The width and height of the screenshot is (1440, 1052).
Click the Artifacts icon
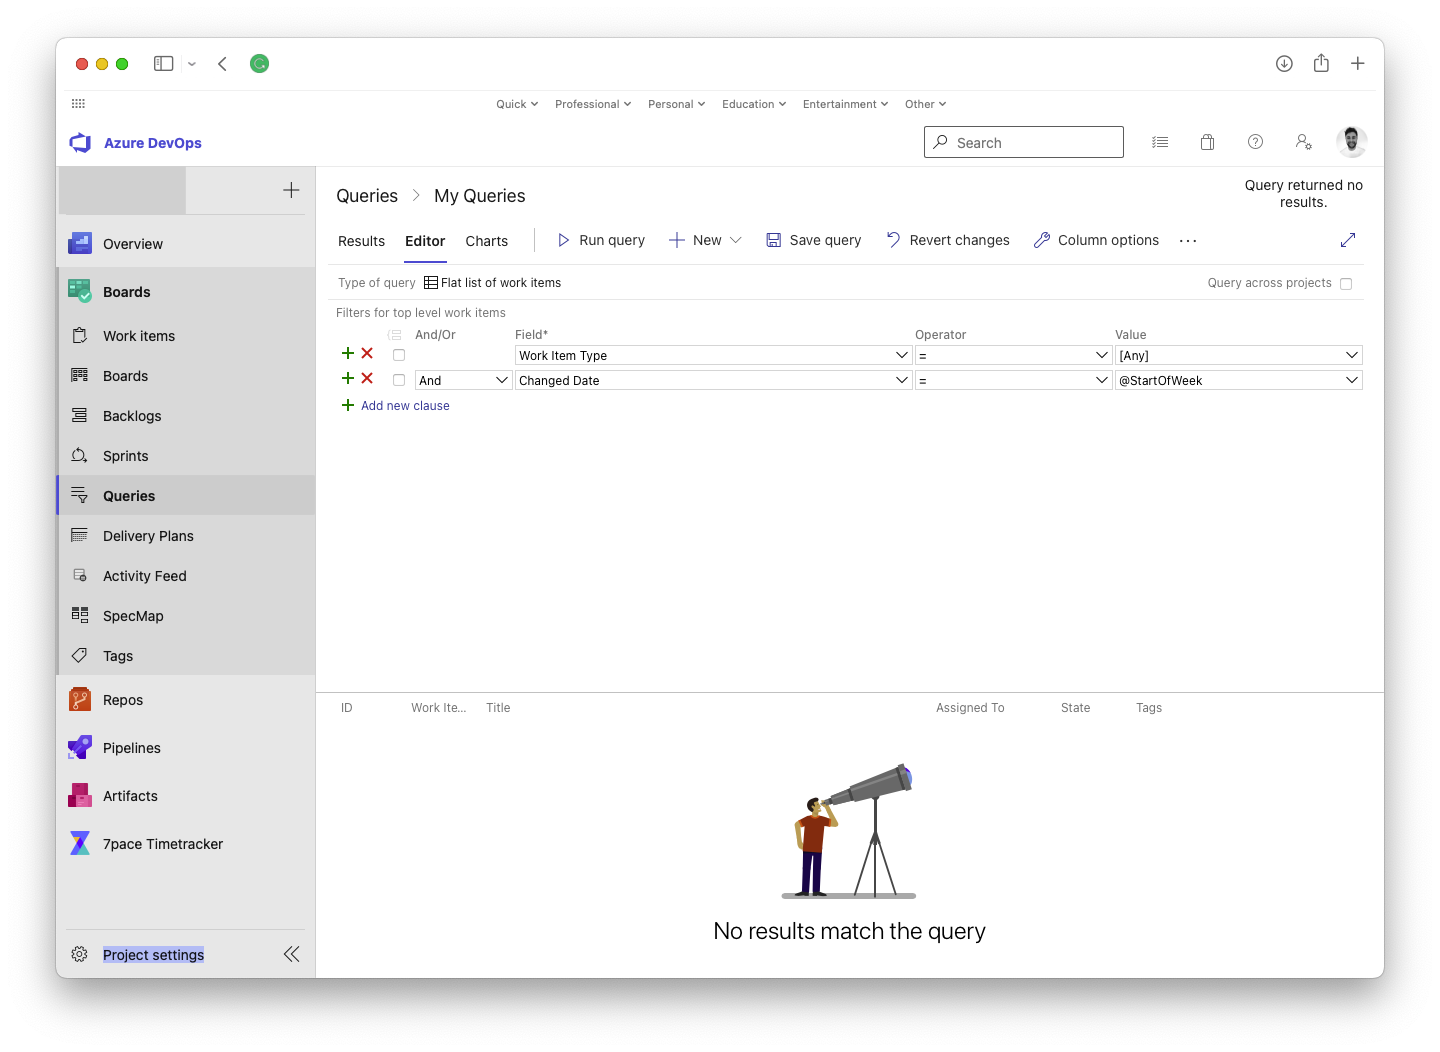coord(80,795)
